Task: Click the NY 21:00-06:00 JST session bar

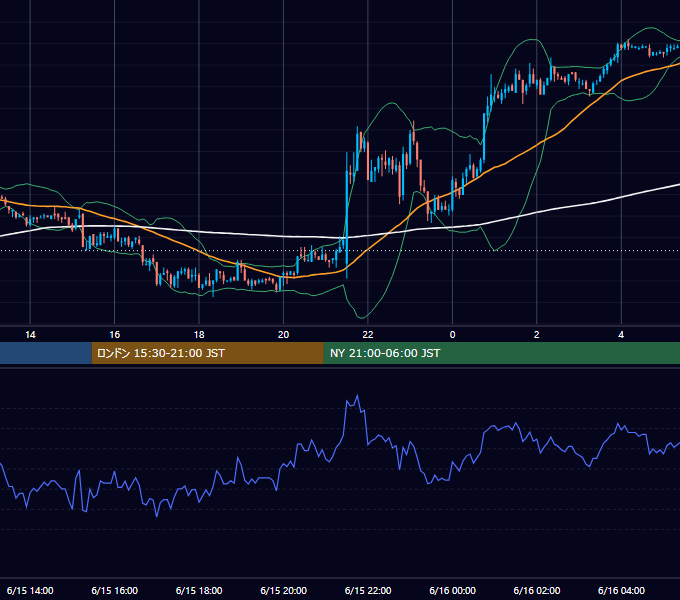Action: [x=502, y=353]
